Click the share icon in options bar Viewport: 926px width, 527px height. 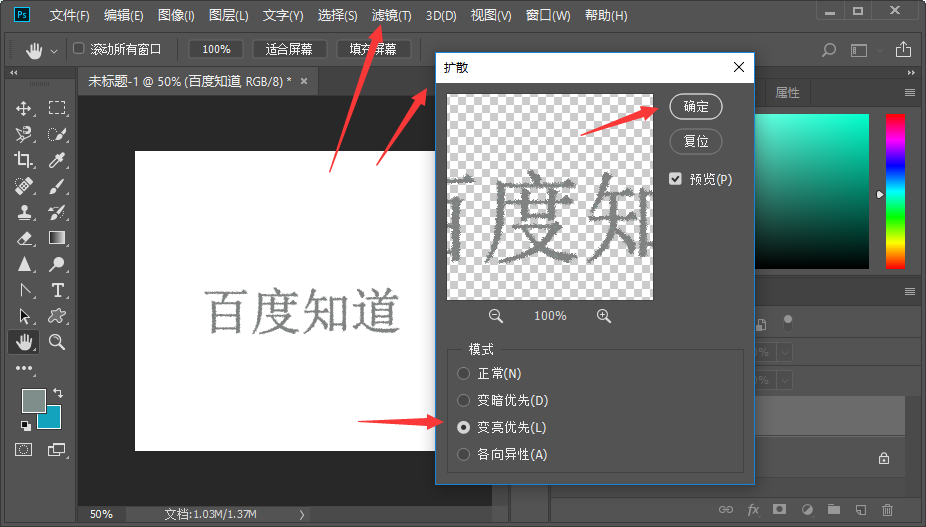pos(903,50)
